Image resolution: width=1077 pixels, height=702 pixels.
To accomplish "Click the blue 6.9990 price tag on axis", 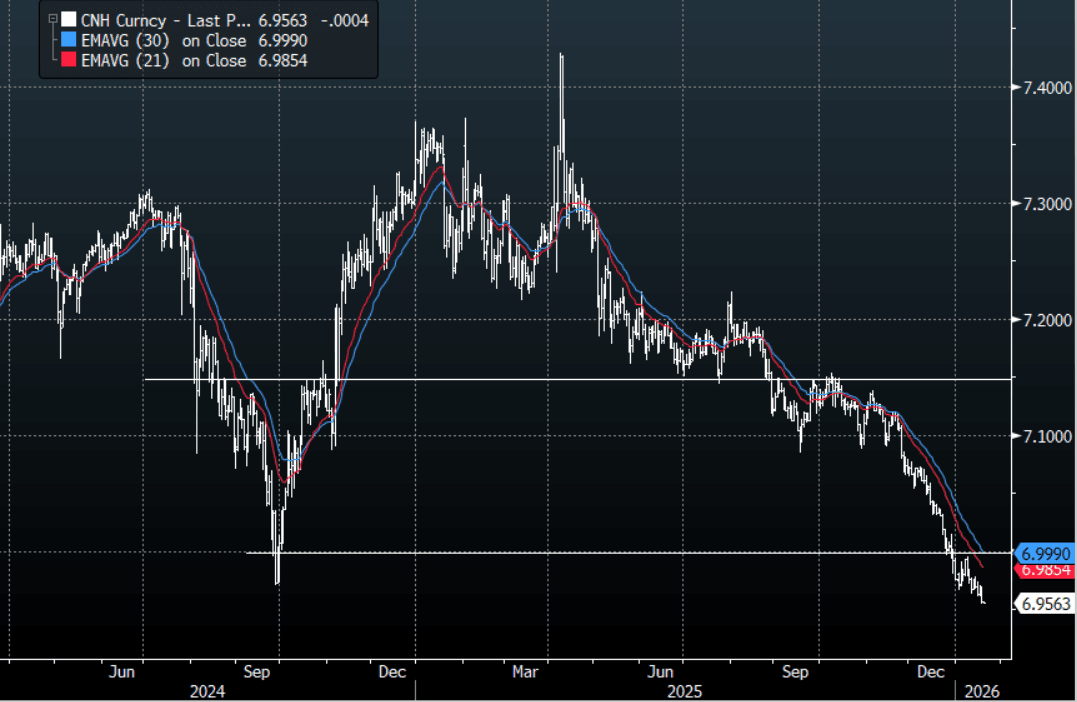I will pos(1045,553).
